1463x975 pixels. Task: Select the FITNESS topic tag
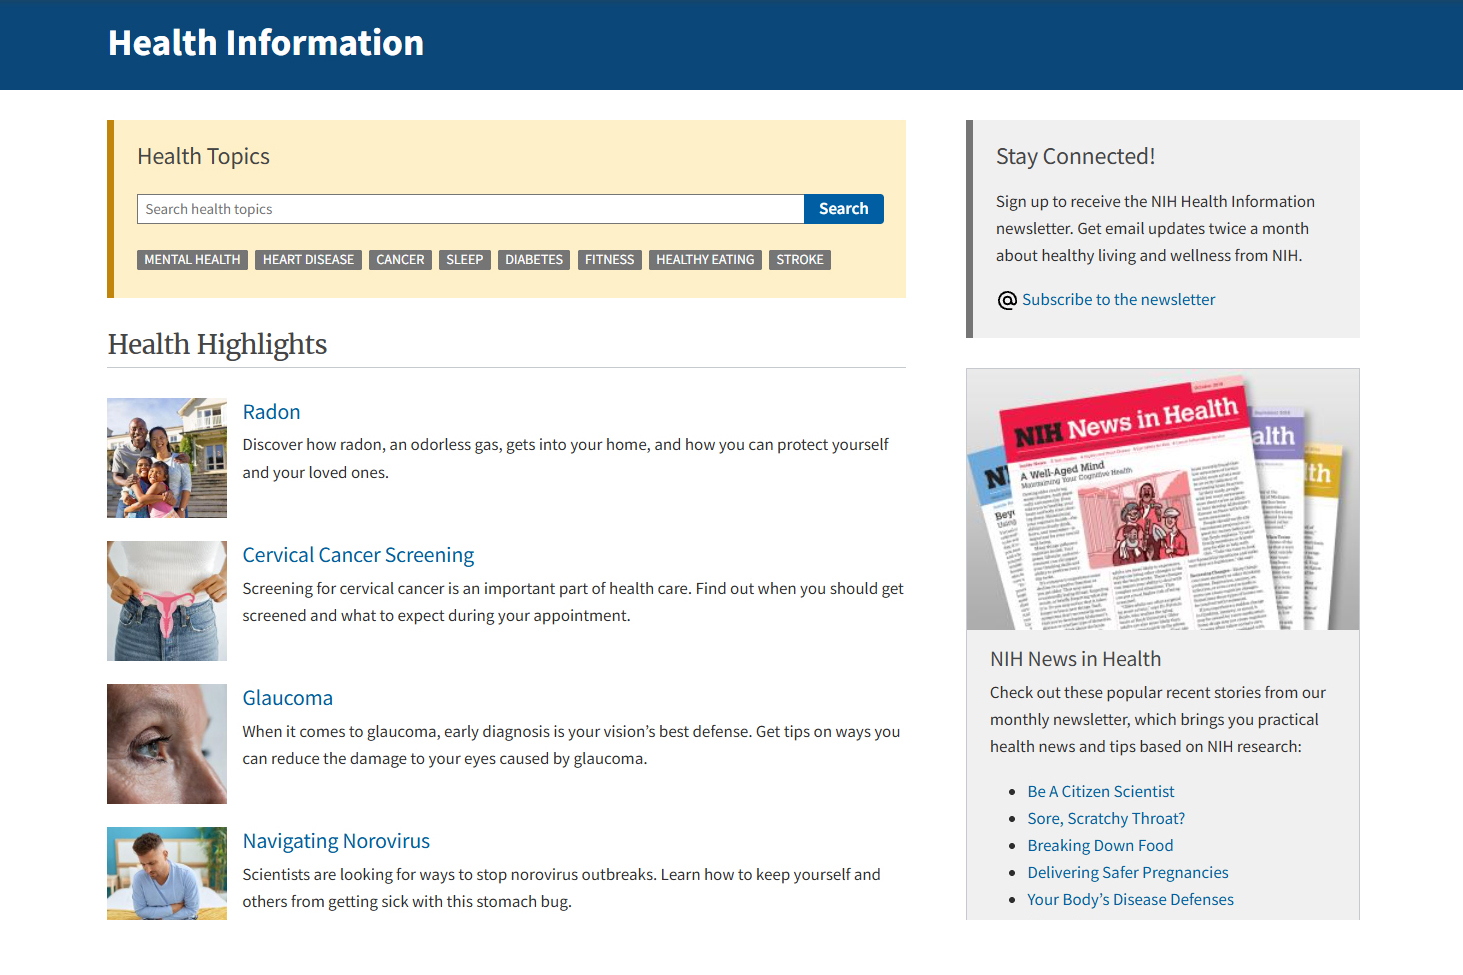[609, 259]
